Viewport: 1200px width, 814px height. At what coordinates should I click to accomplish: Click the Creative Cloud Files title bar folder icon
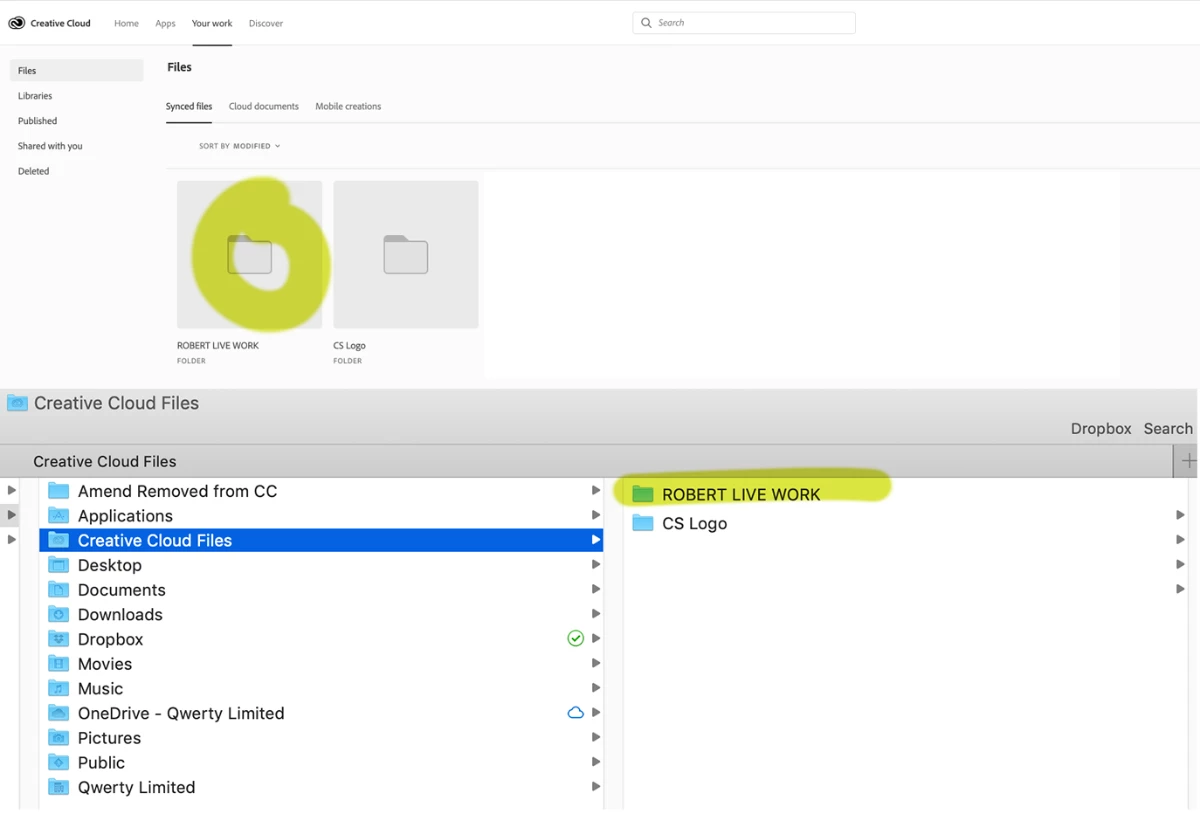(x=17, y=403)
